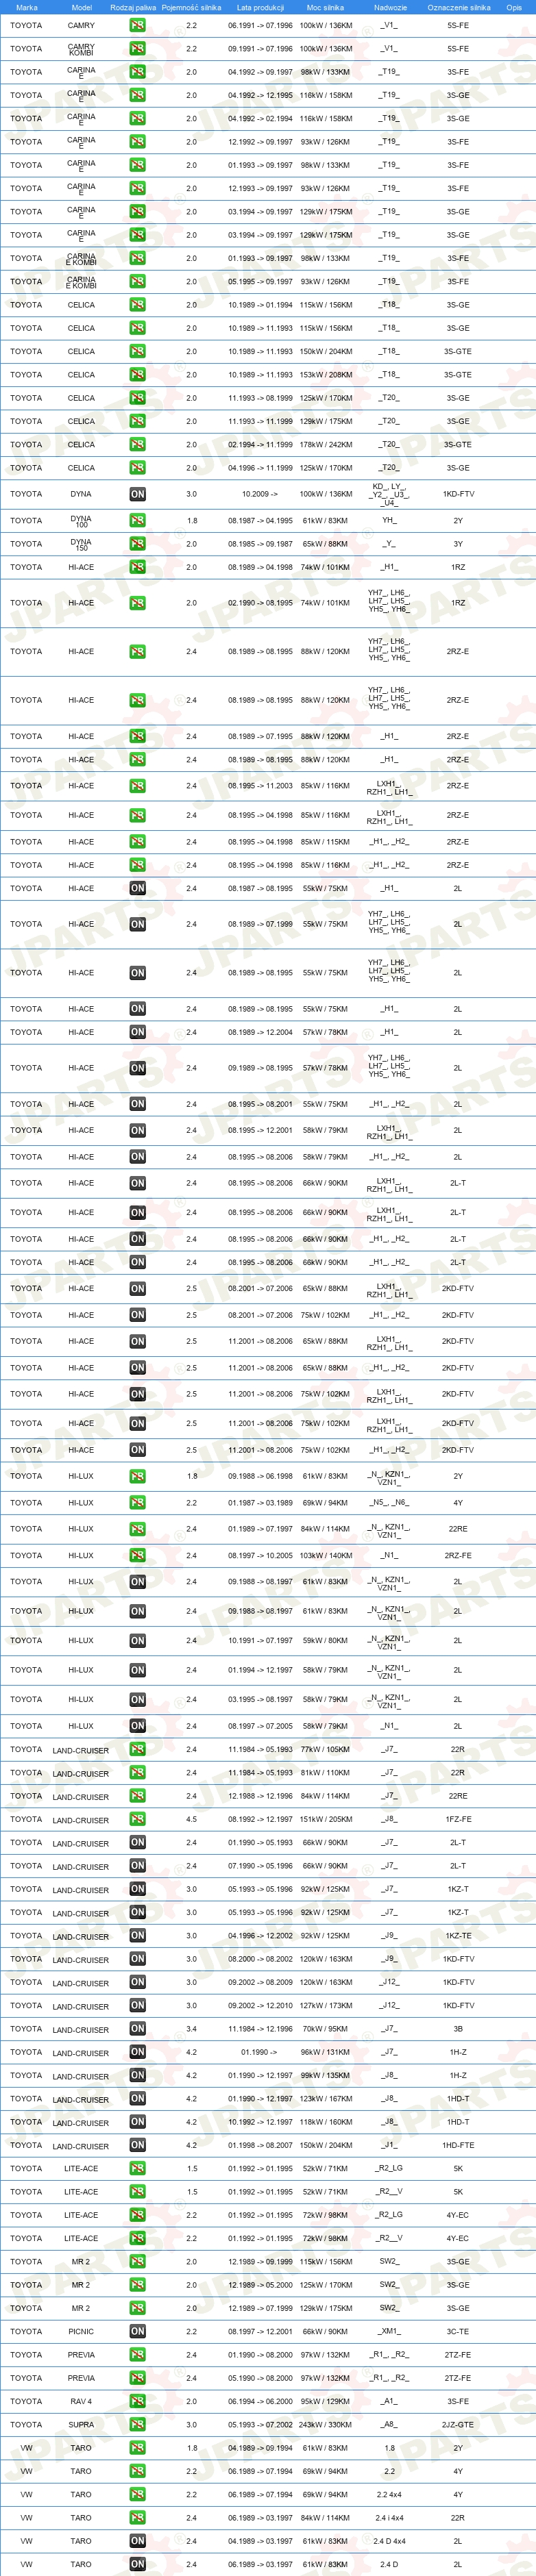Click the Opis column header
The height and width of the screenshot is (2576, 536).
(x=514, y=7)
